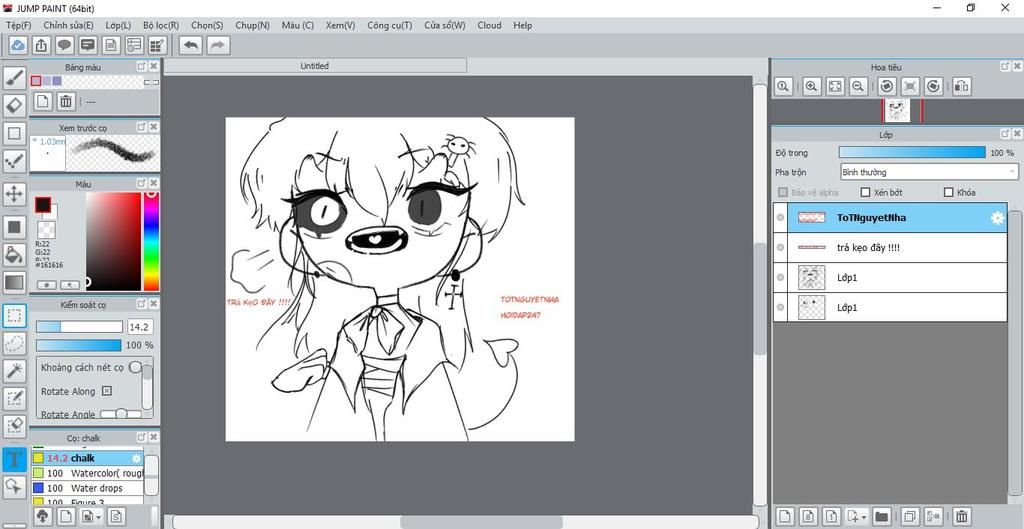
Task: Zoom in using Navigator magnifier plus
Action: click(x=812, y=86)
